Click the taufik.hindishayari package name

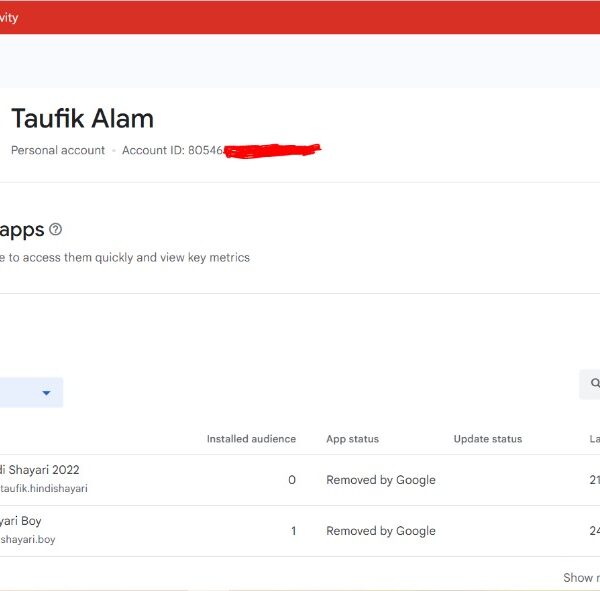[44, 489]
